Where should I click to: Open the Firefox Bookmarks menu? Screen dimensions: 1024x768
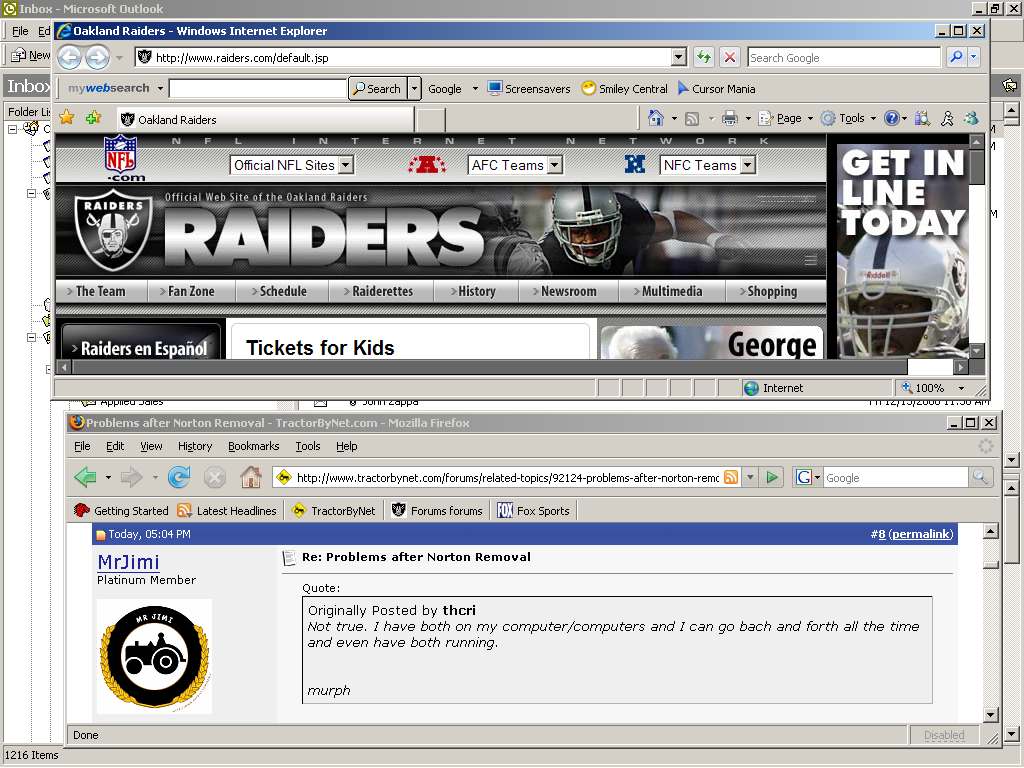click(x=253, y=446)
